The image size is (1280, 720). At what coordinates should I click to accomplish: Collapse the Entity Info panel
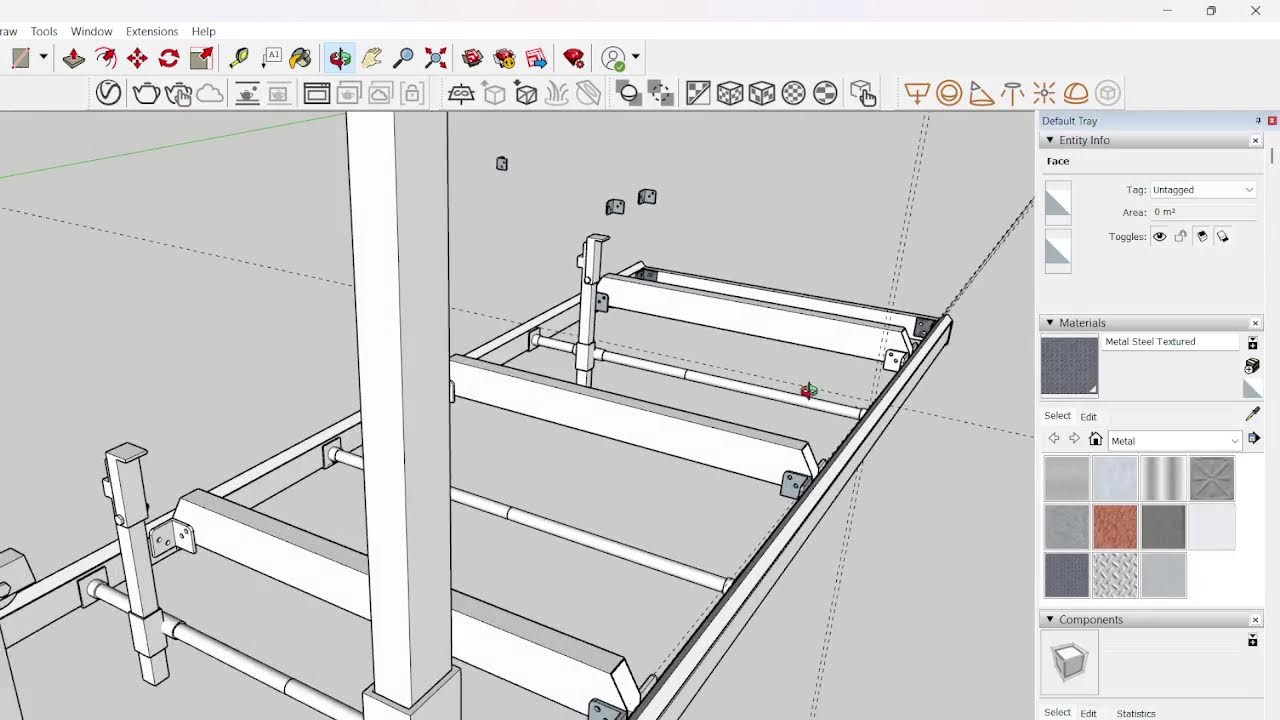click(1050, 140)
